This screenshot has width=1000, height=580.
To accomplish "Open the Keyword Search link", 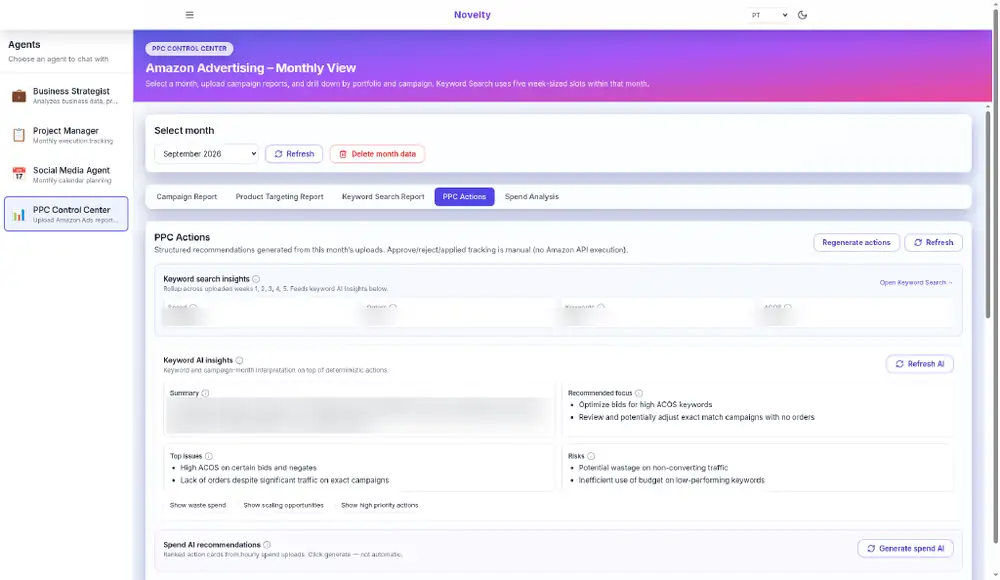I will [916, 283].
